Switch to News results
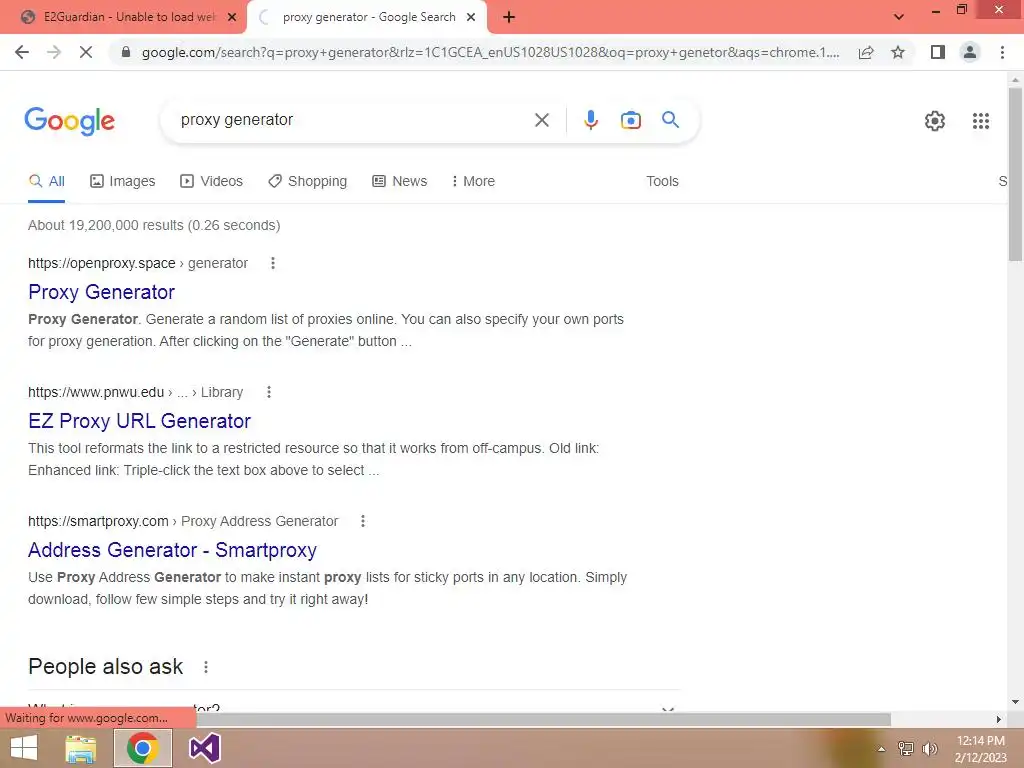Screen dimensions: 1024x768 coord(400,181)
